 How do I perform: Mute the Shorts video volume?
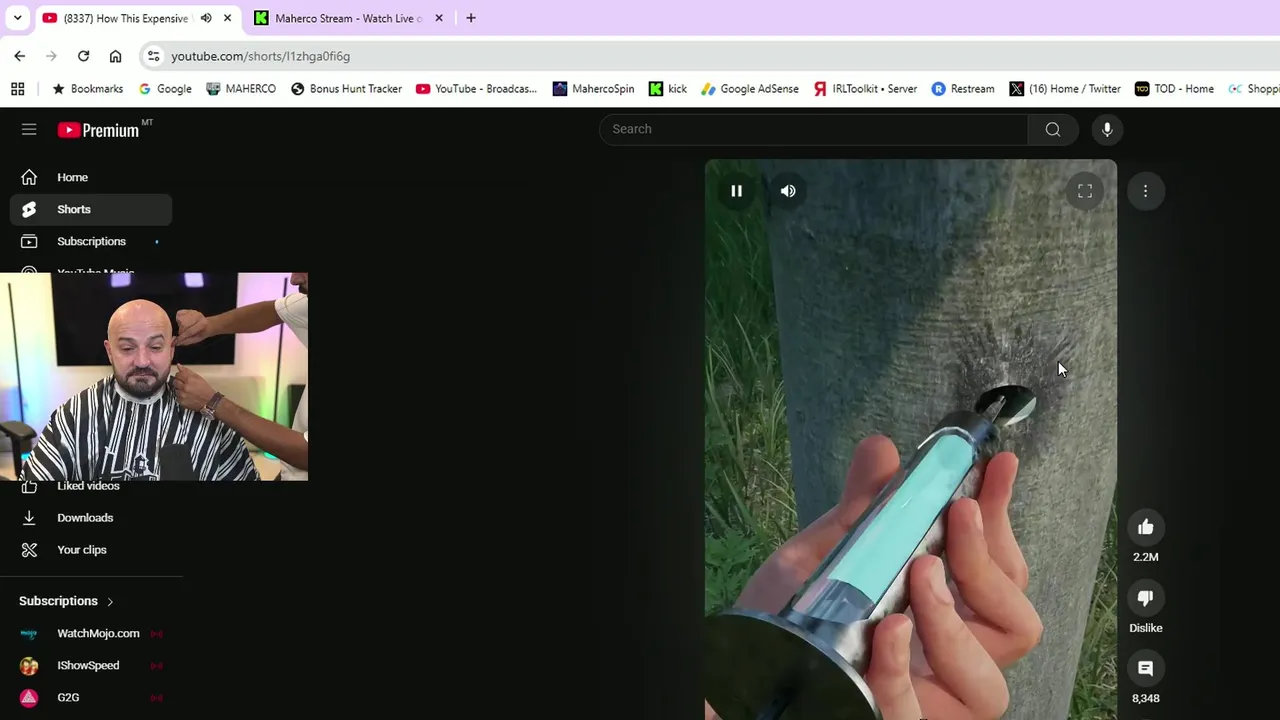point(788,191)
